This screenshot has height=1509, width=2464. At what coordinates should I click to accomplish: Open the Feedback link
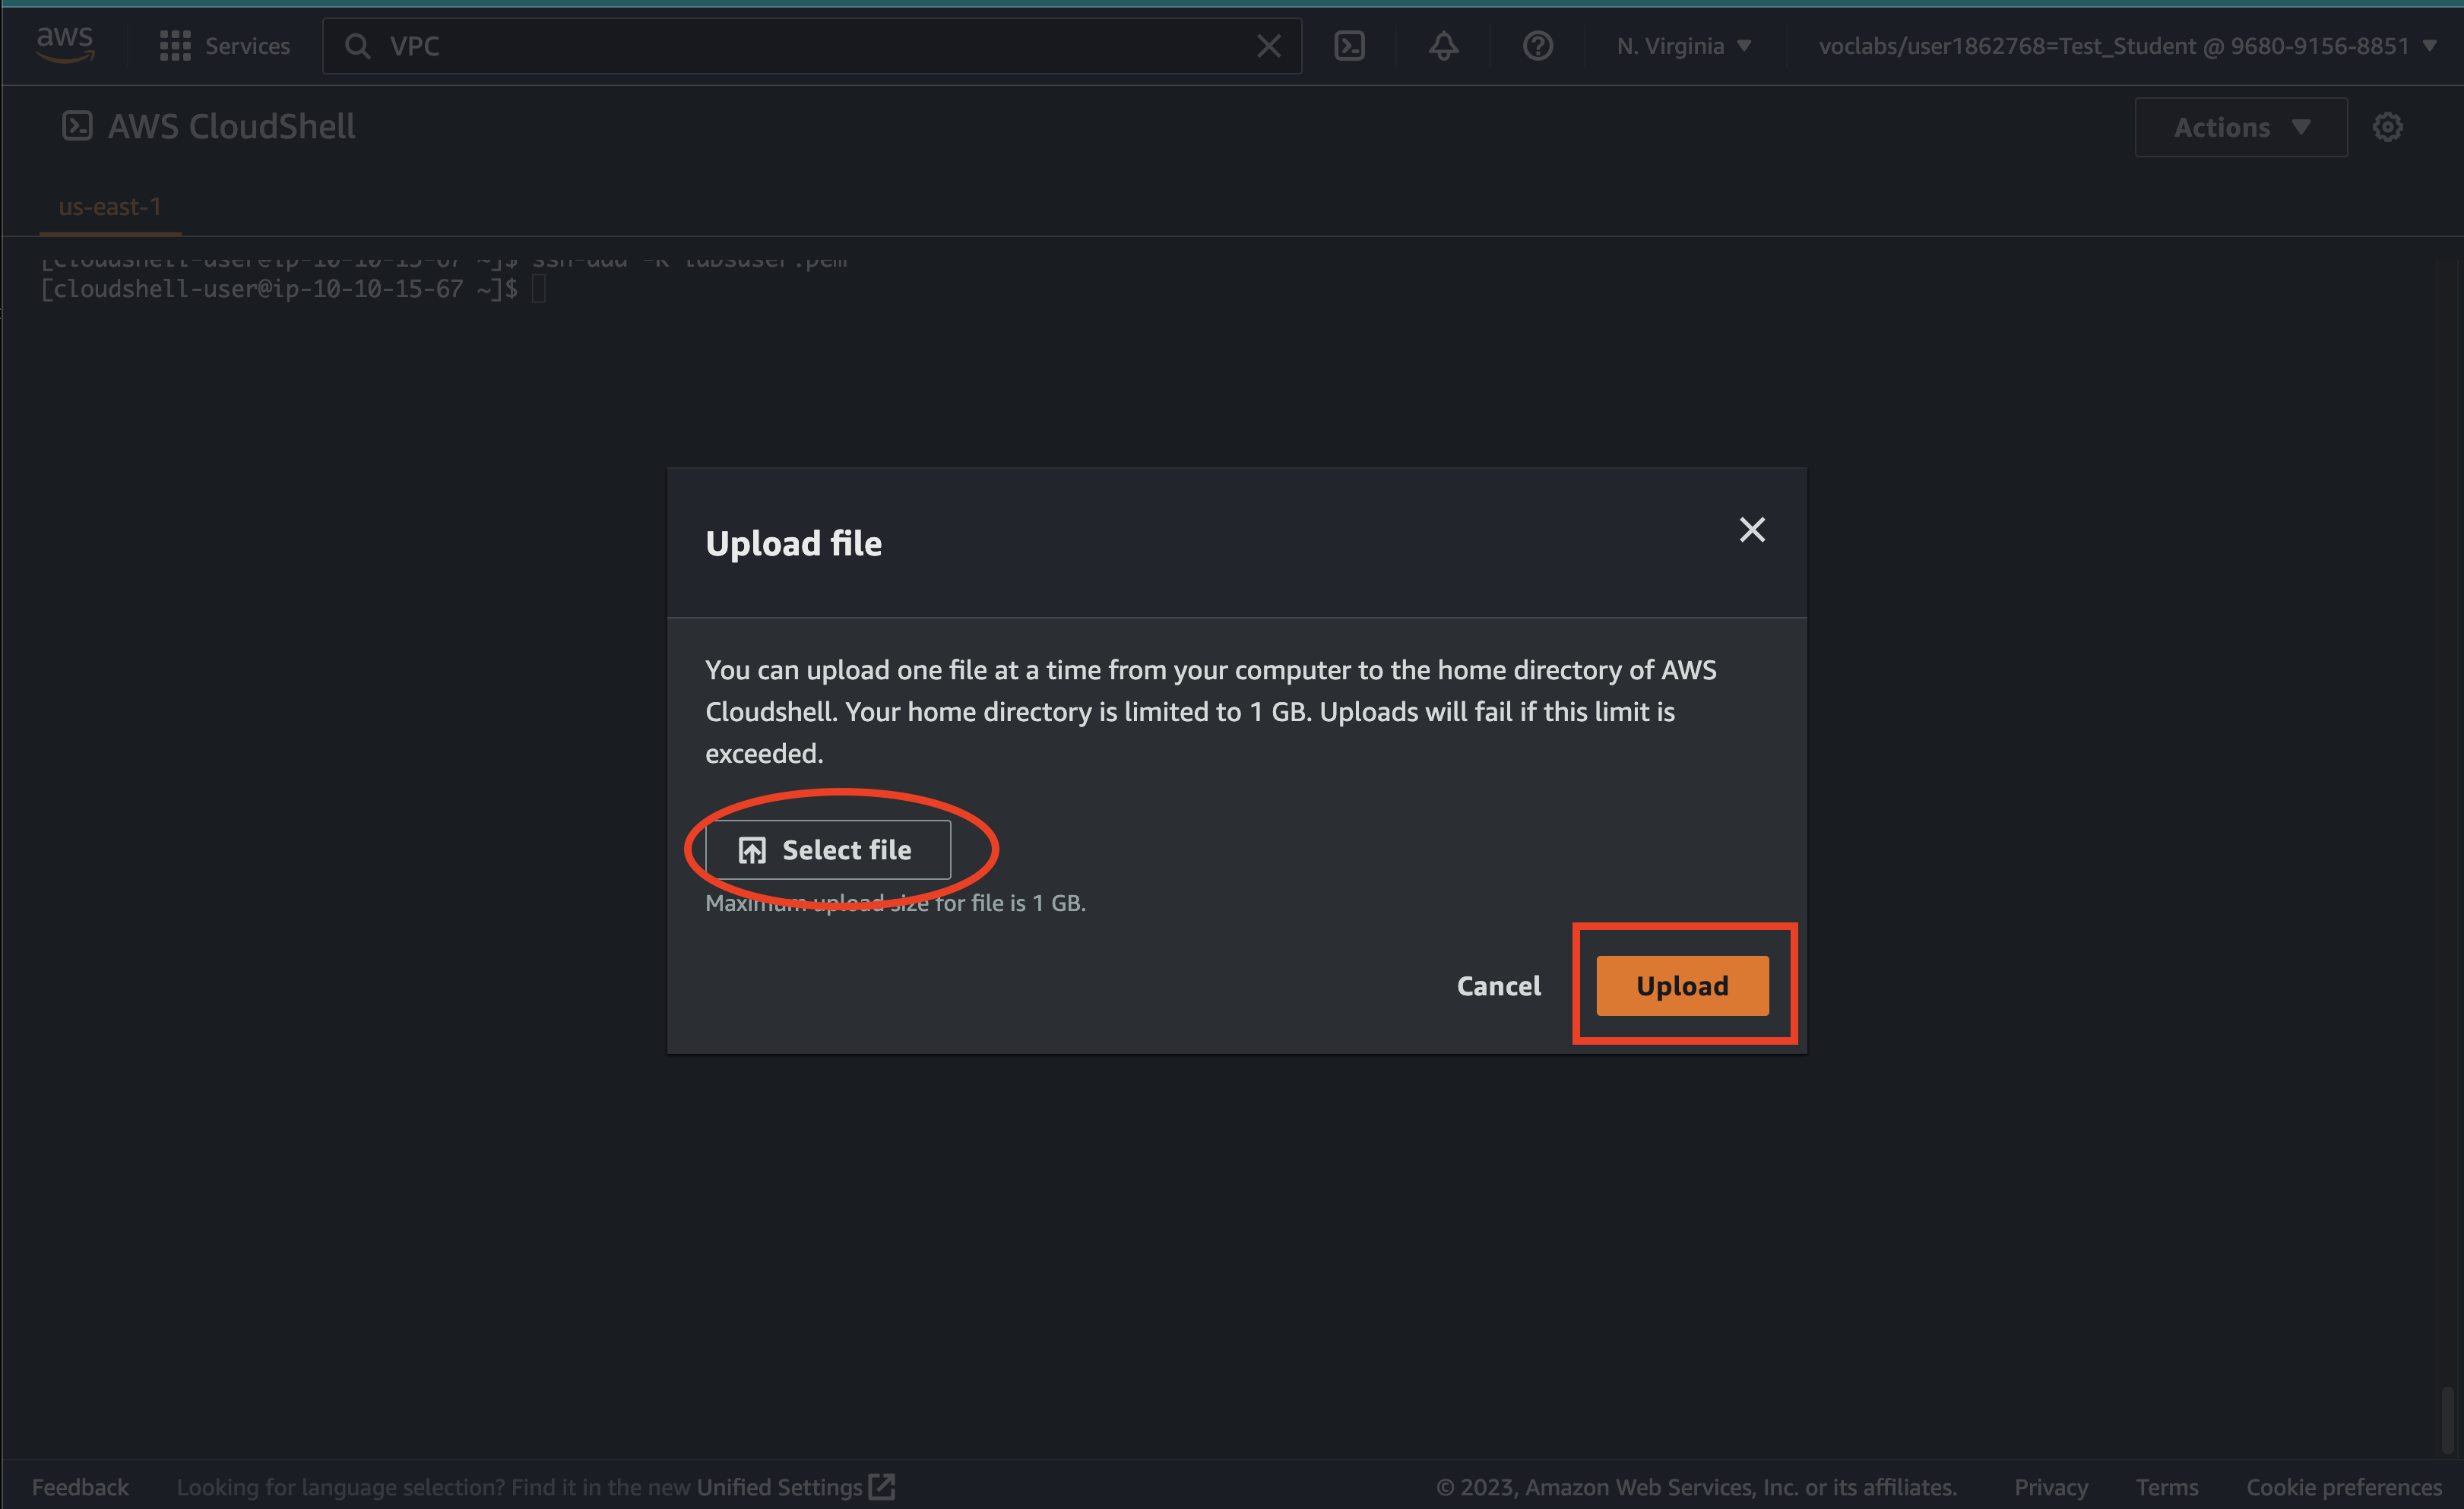80,1487
